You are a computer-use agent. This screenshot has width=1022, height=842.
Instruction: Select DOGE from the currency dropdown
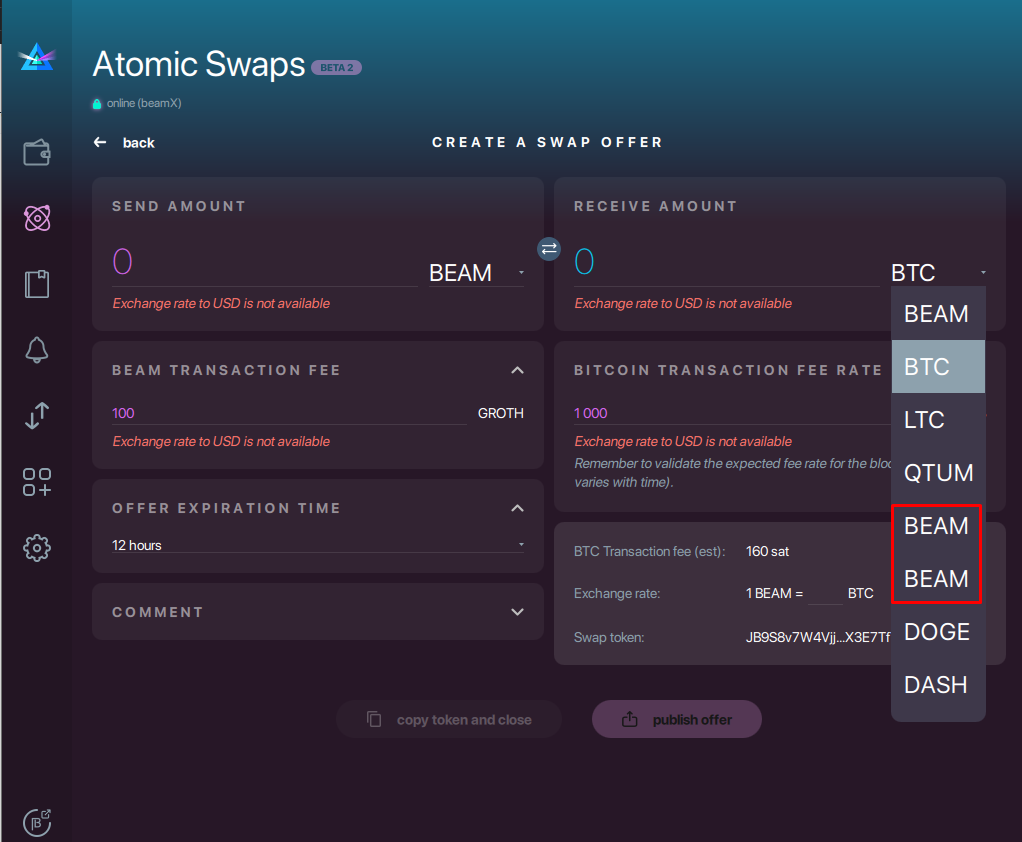(x=936, y=631)
